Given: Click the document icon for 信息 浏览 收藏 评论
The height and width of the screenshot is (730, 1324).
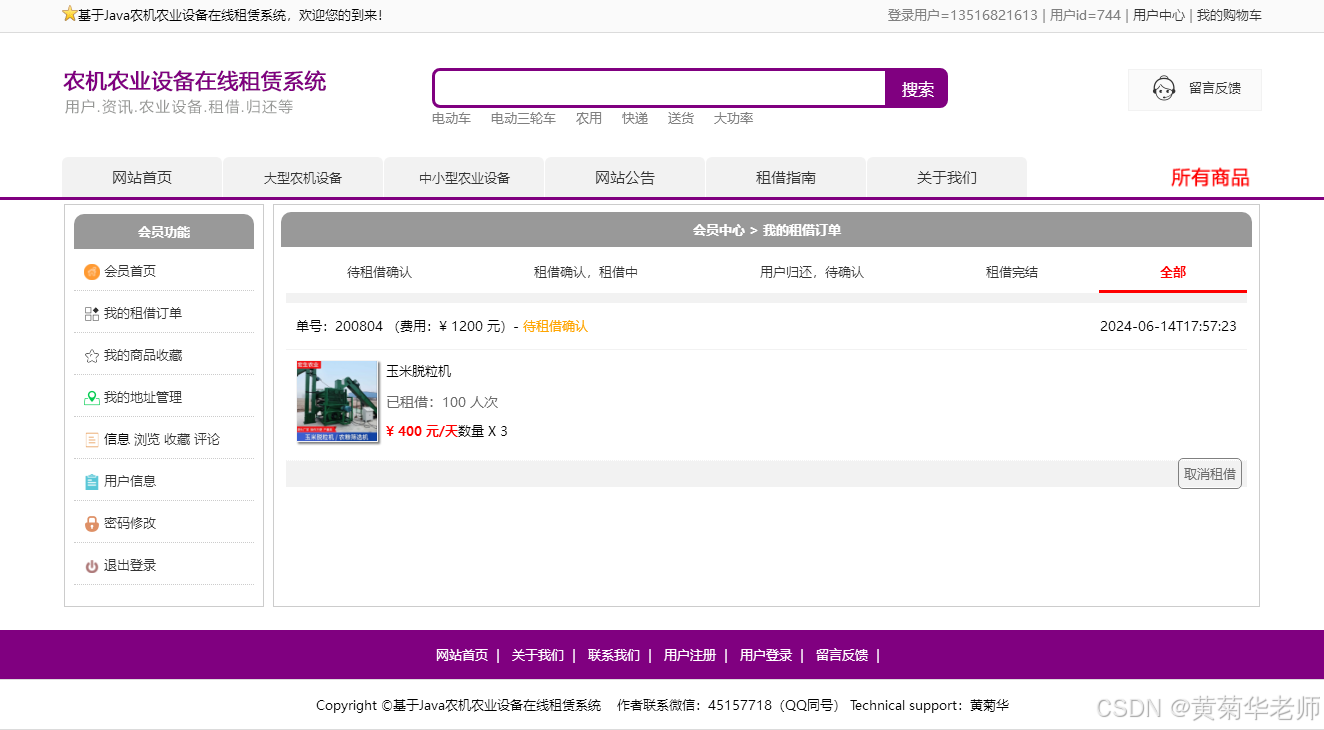Looking at the screenshot, I should [x=90, y=438].
